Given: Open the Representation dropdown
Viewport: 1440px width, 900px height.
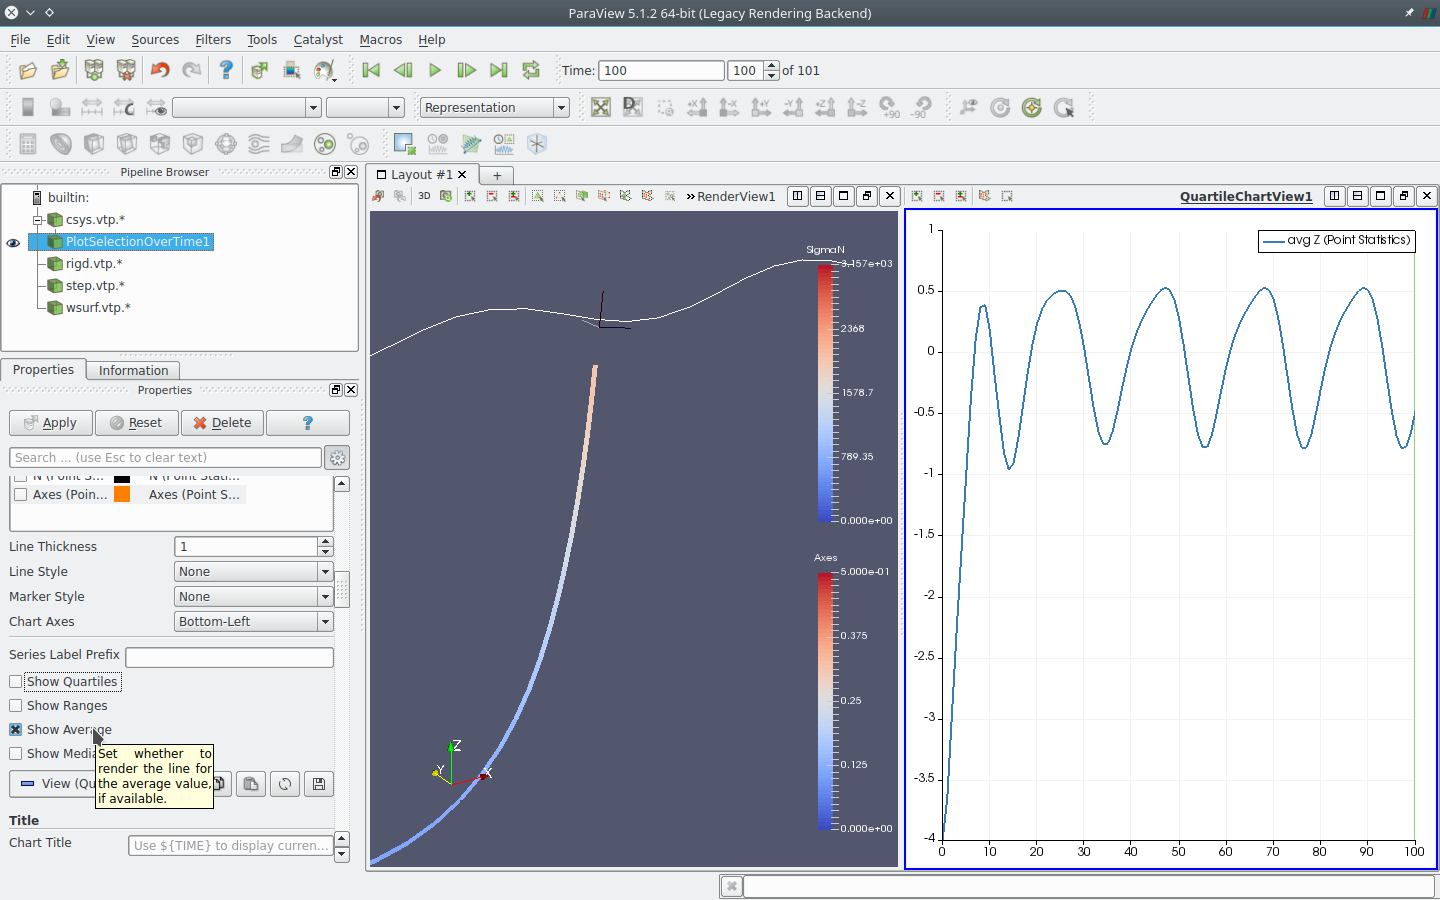Looking at the screenshot, I should pyautogui.click(x=494, y=107).
